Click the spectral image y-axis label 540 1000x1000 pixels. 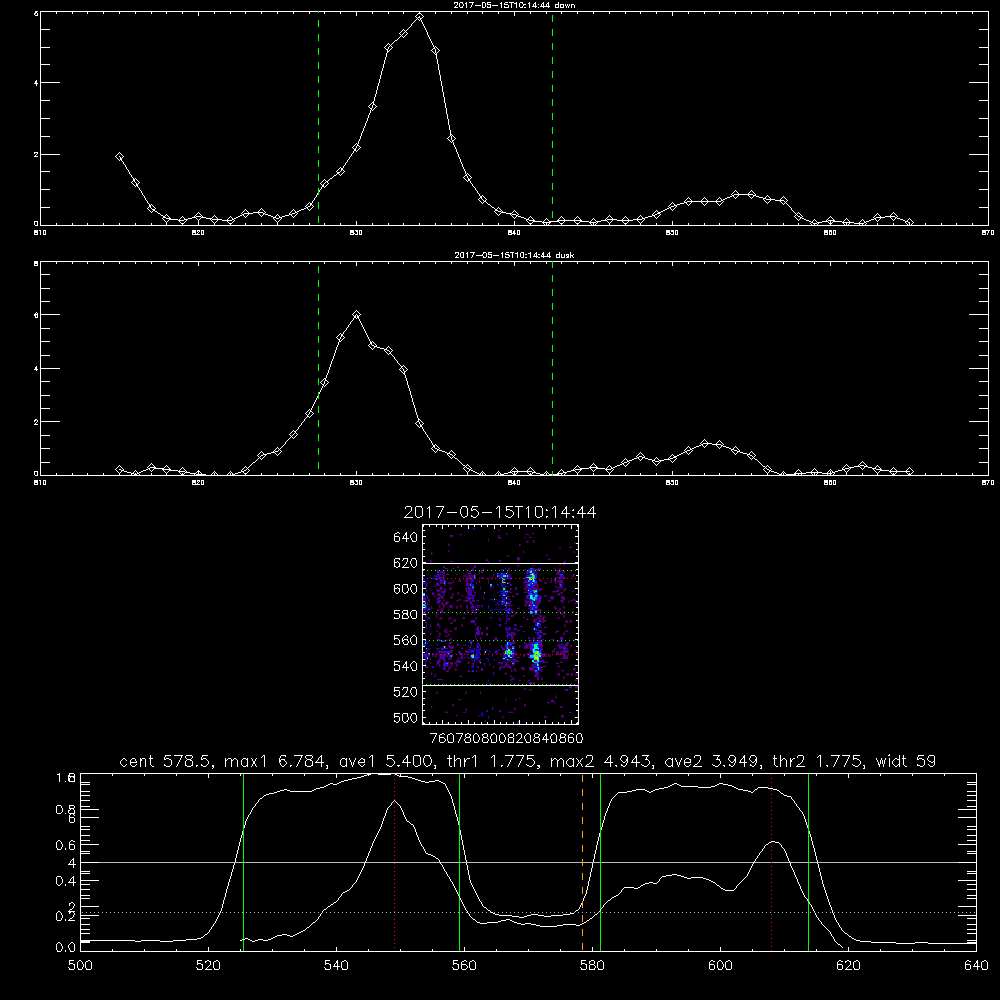pyautogui.click(x=405, y=666)
